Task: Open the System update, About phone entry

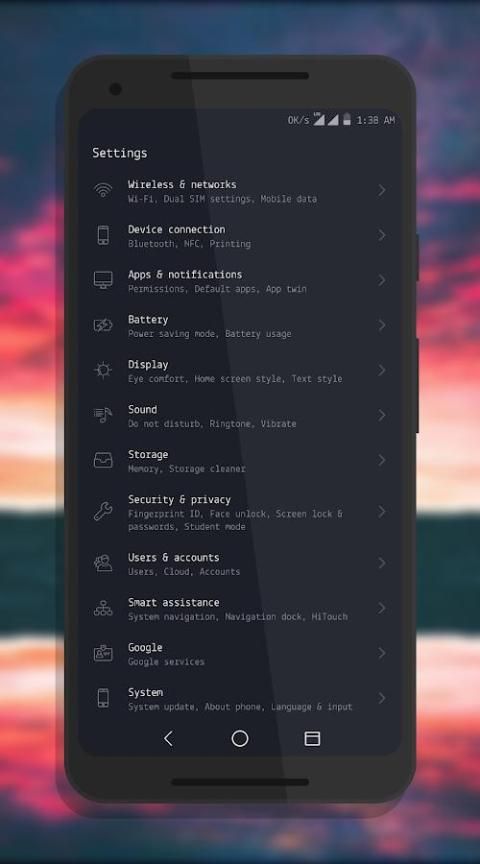Action: [240, 699]
